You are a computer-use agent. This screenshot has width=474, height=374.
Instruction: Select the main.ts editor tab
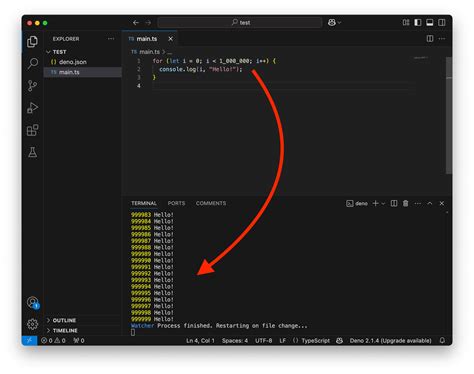pos(150,39)
